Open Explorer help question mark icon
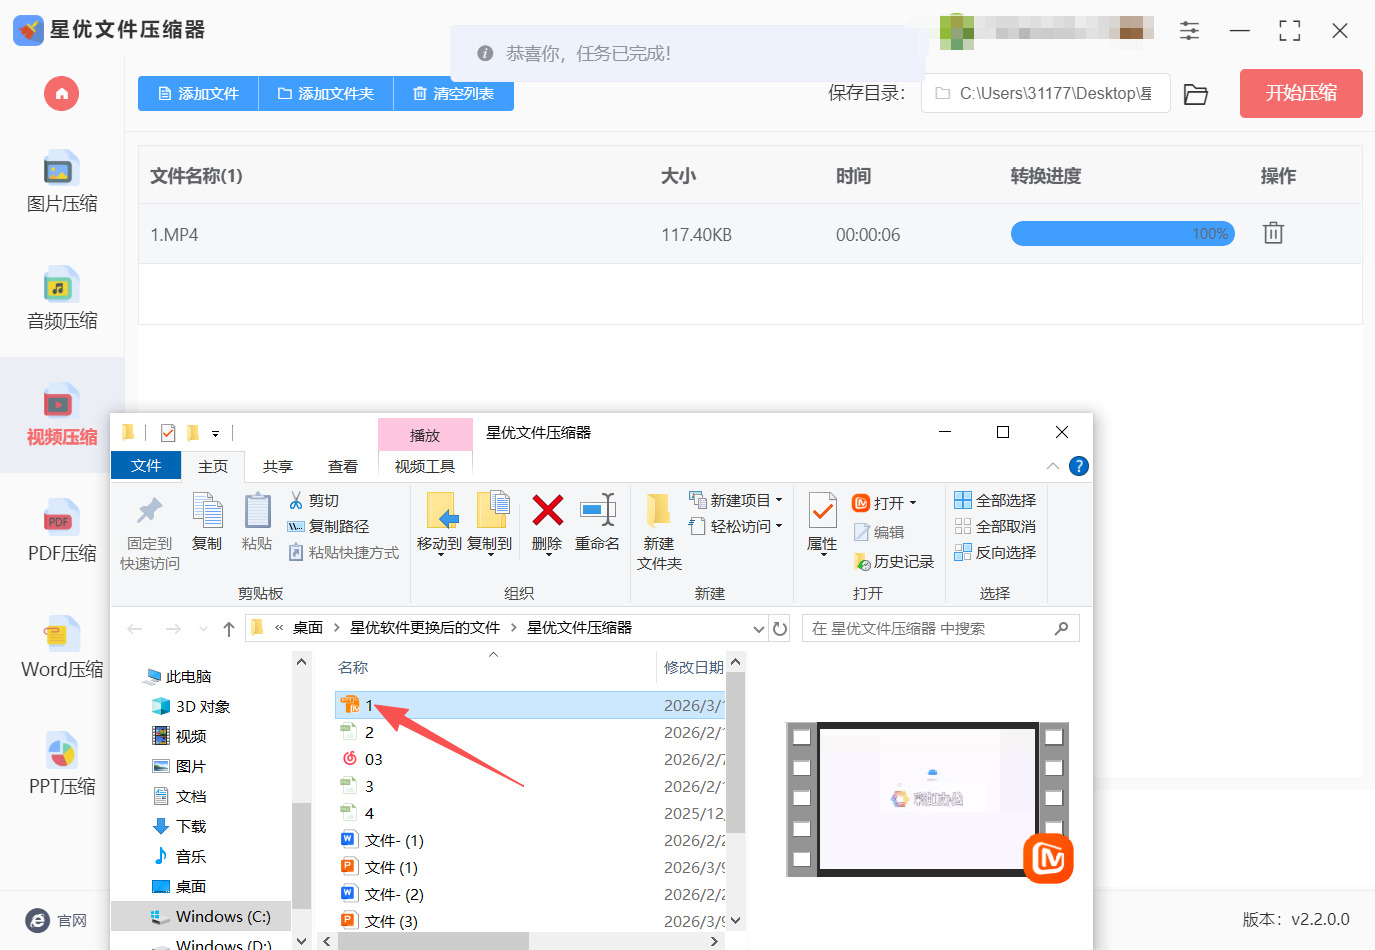Screen dimensions: 1375x950 point(1079,466)
